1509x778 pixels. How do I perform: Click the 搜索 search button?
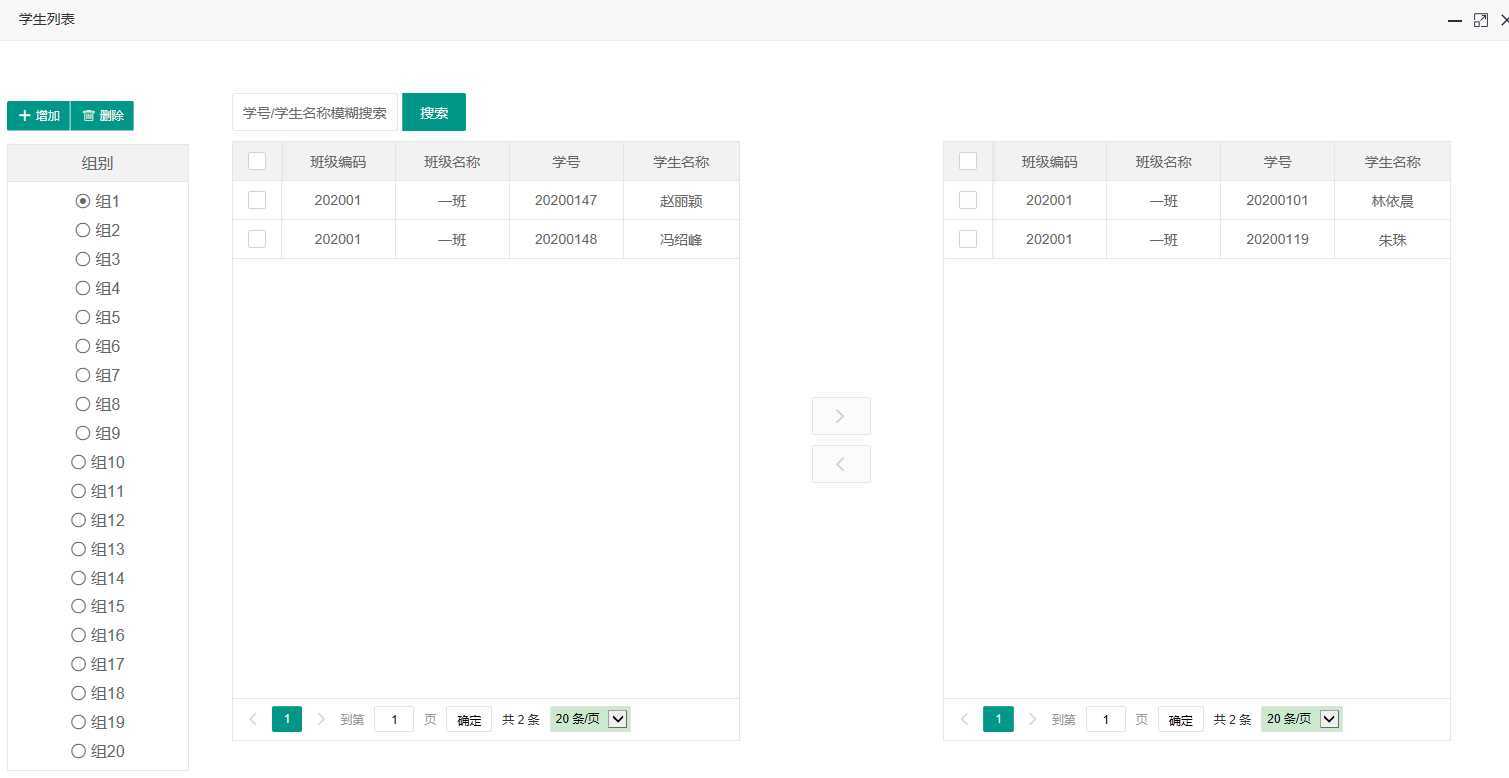click(434, 113)
